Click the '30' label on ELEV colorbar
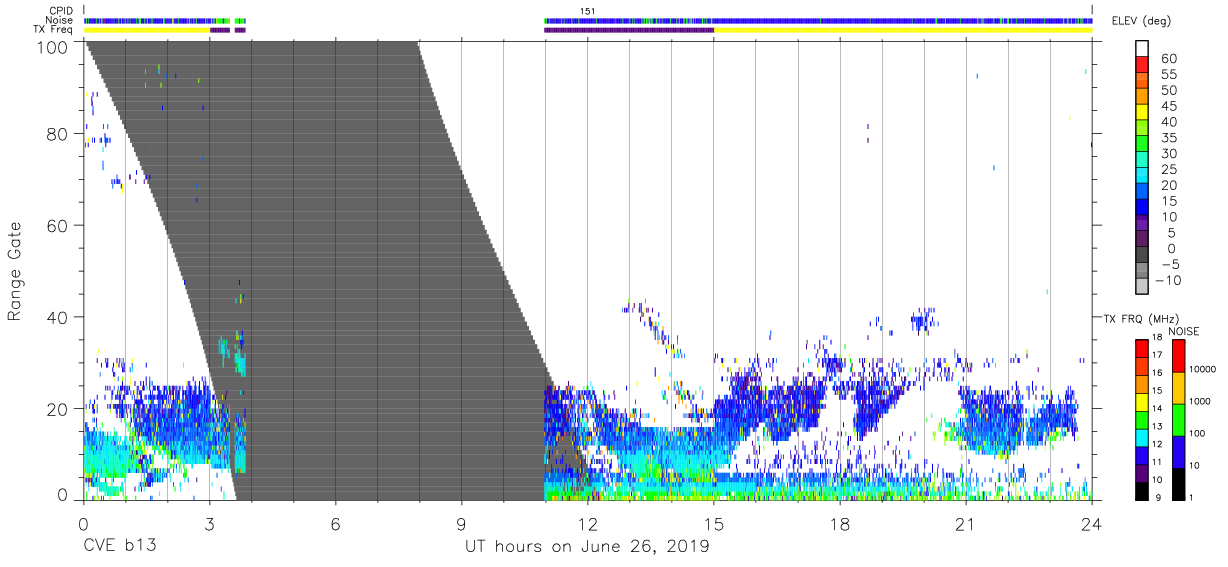Screen dimensions: 1228x567 click(x=1169, y=154)
